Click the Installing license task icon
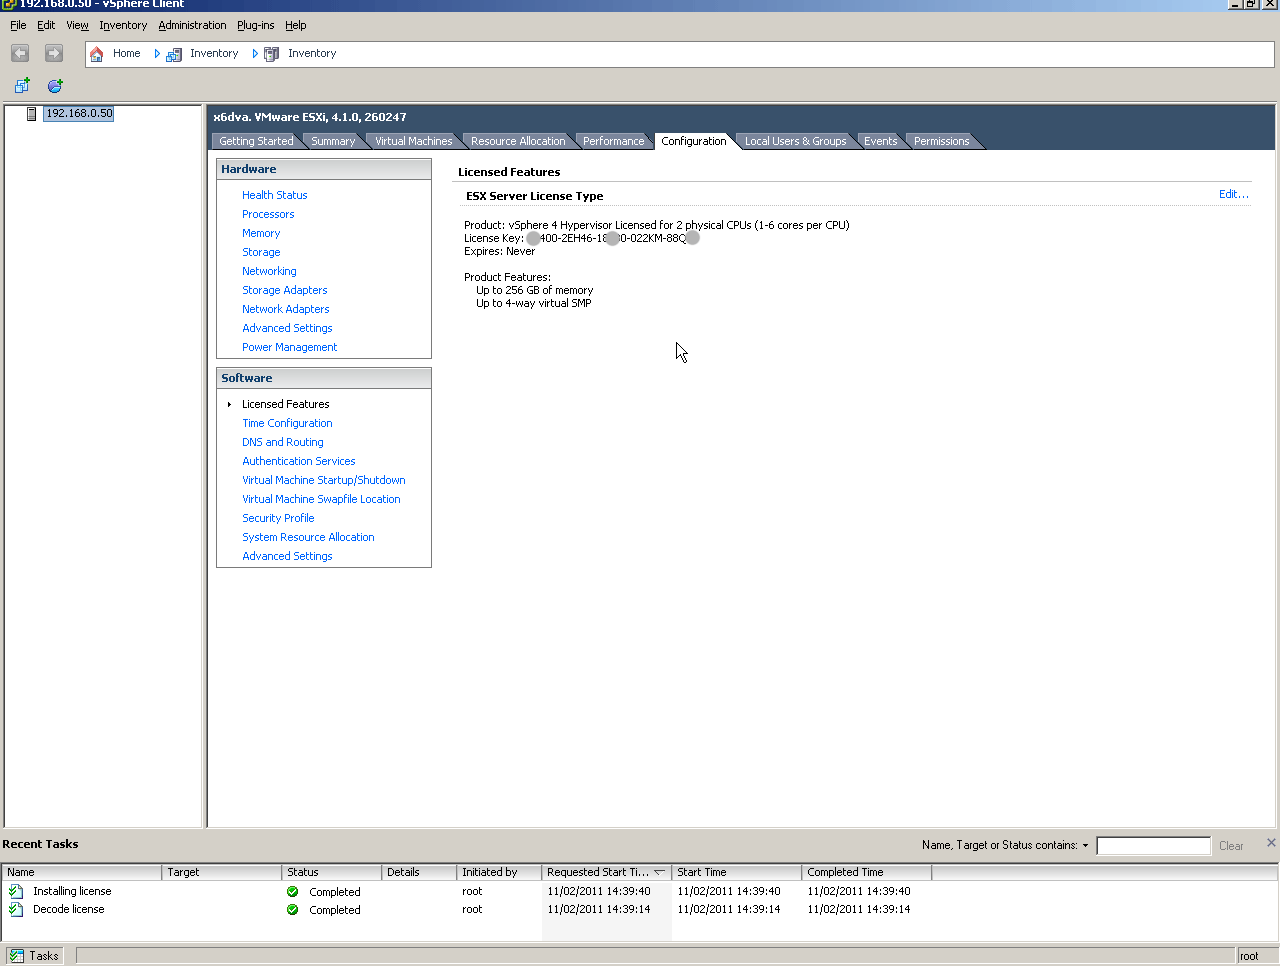Screen dimensions: 1280x967 [x=16, y=891]
